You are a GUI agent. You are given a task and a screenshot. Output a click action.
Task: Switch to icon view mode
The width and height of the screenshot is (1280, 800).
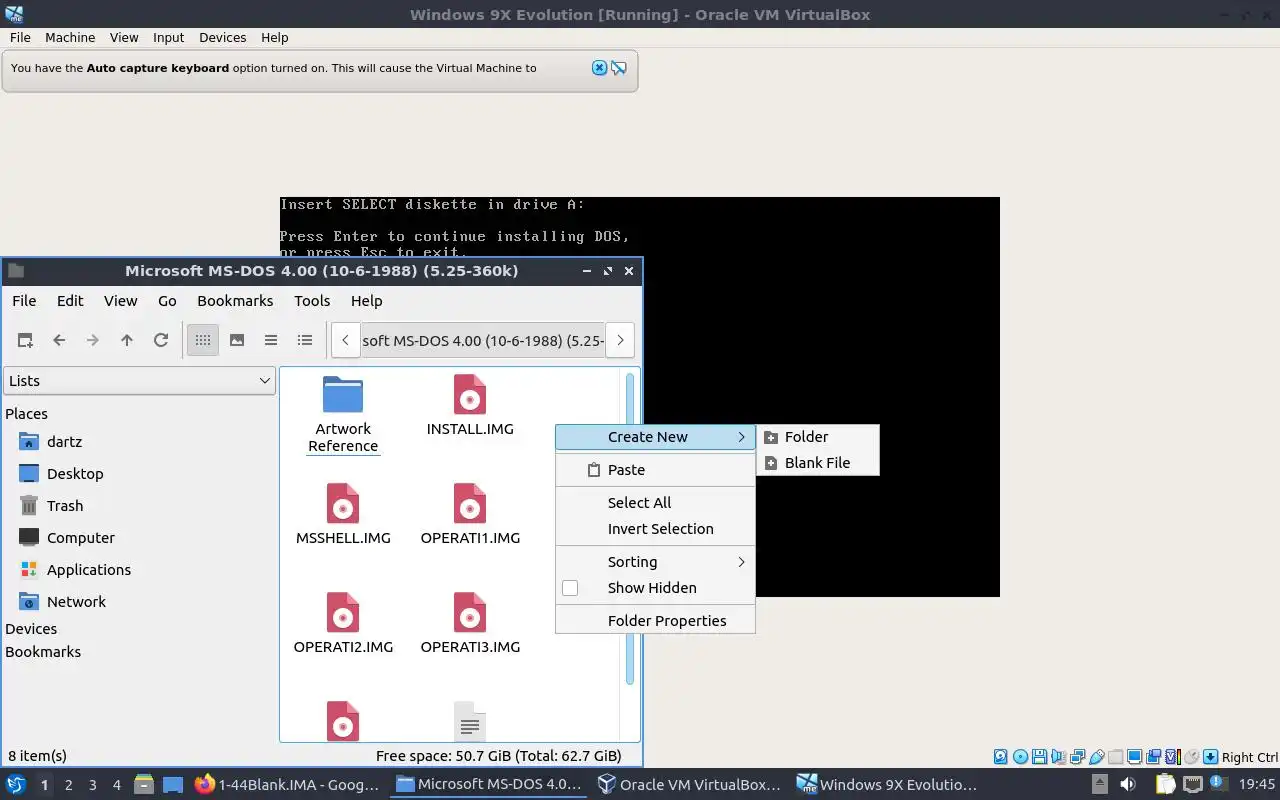[x=203, y=340]
